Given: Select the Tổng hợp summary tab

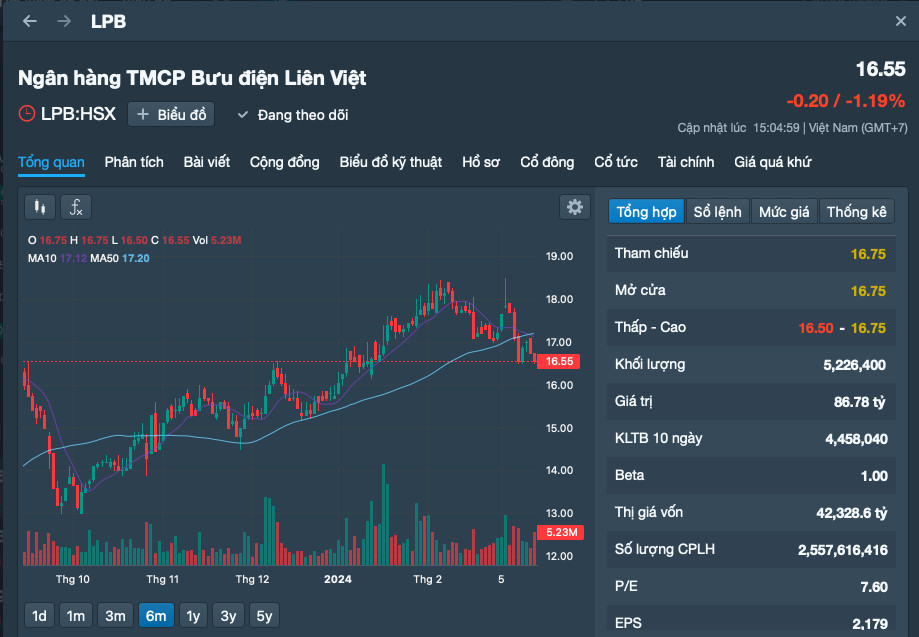Looking at the screenshot, I should [646, 212].
